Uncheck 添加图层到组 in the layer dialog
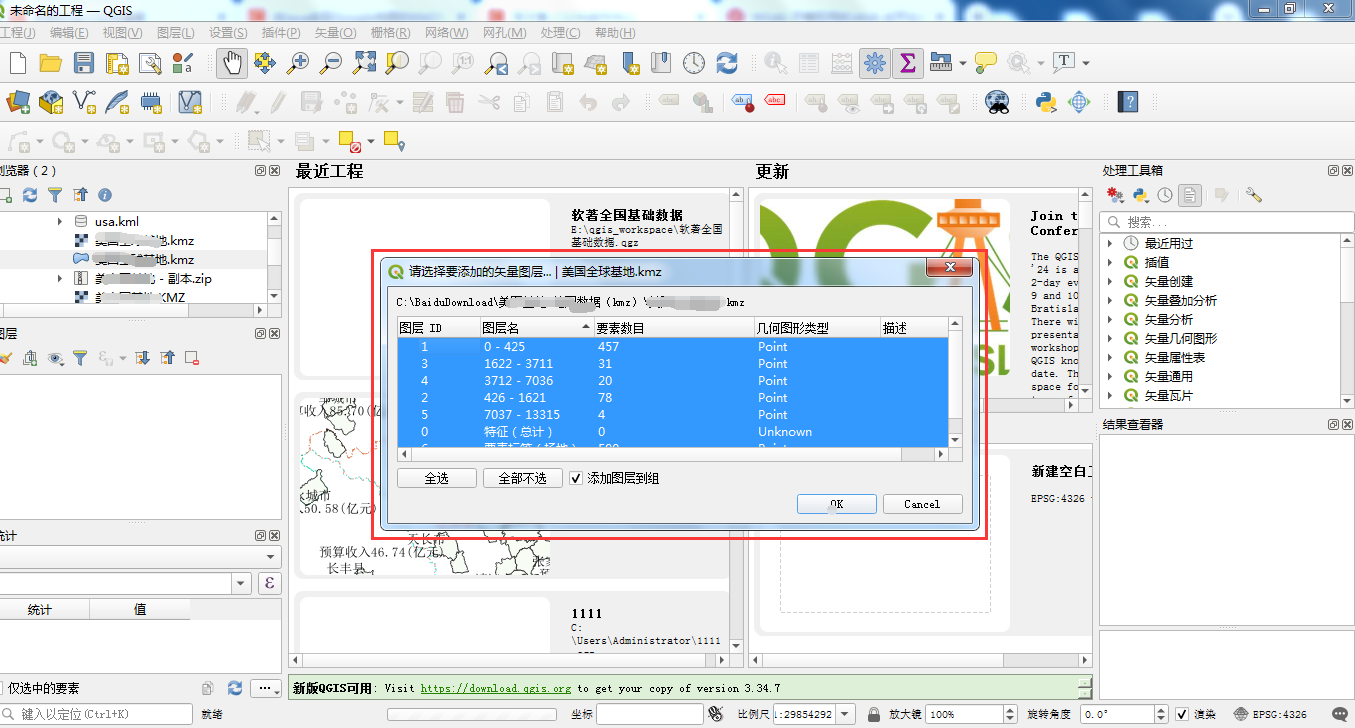Viewport: 1355px width, 728px height. pos(576,477)
